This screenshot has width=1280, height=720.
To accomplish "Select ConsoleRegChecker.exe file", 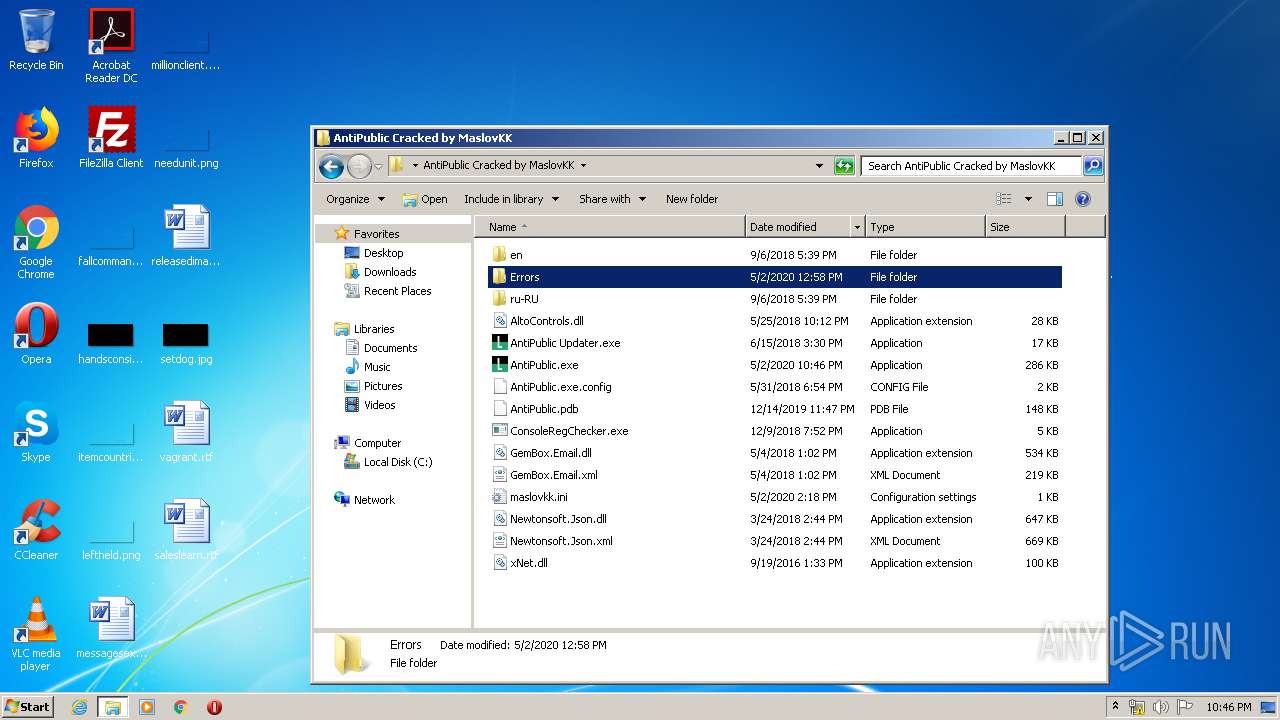I will [x=569, y=431].
